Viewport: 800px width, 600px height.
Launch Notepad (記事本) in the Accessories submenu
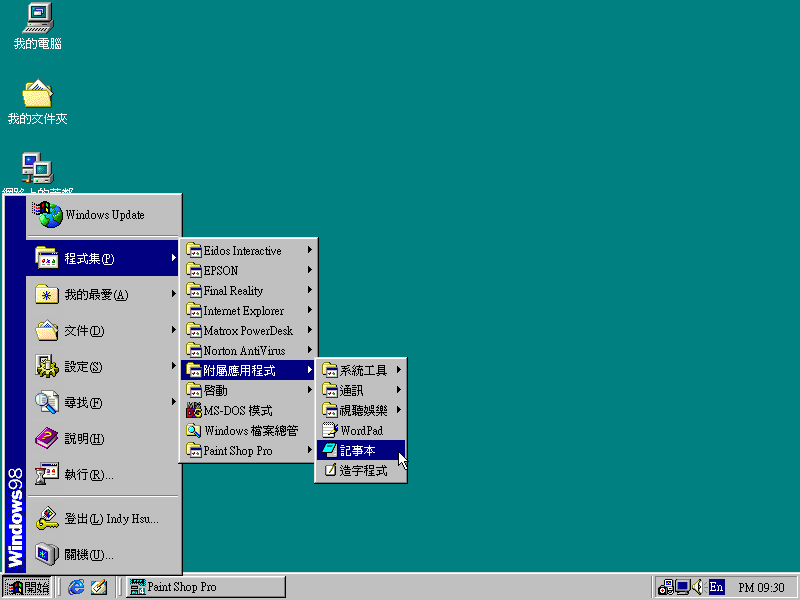click(360, 451)
